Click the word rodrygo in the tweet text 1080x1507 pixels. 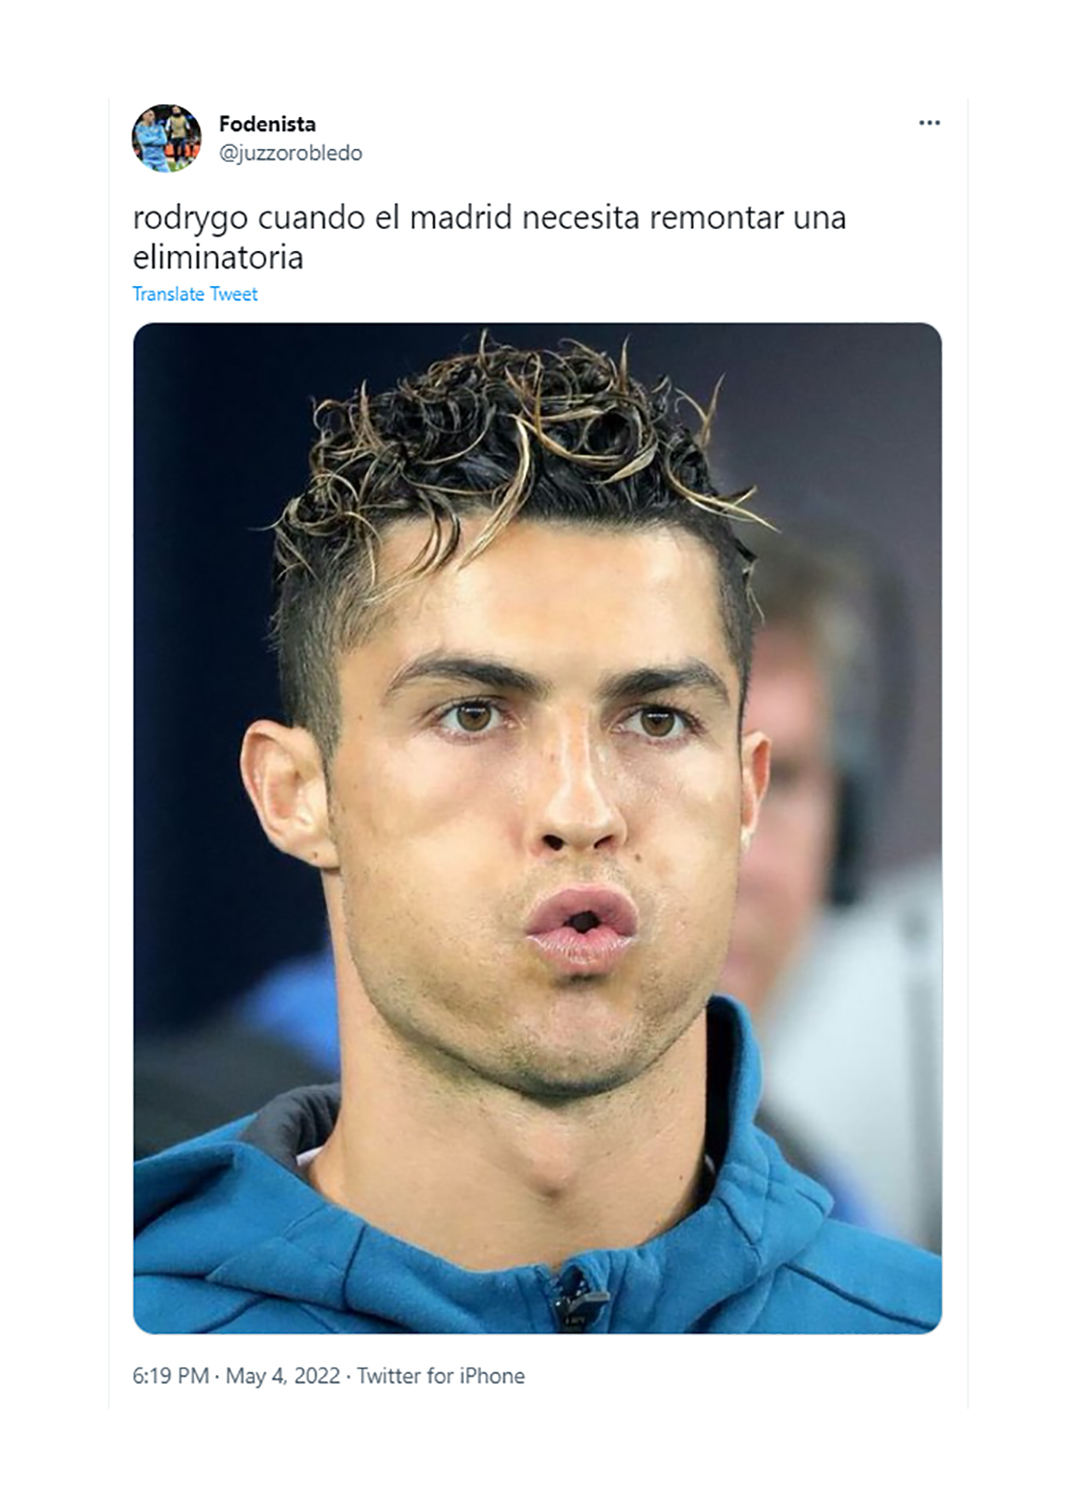point(190,219)
